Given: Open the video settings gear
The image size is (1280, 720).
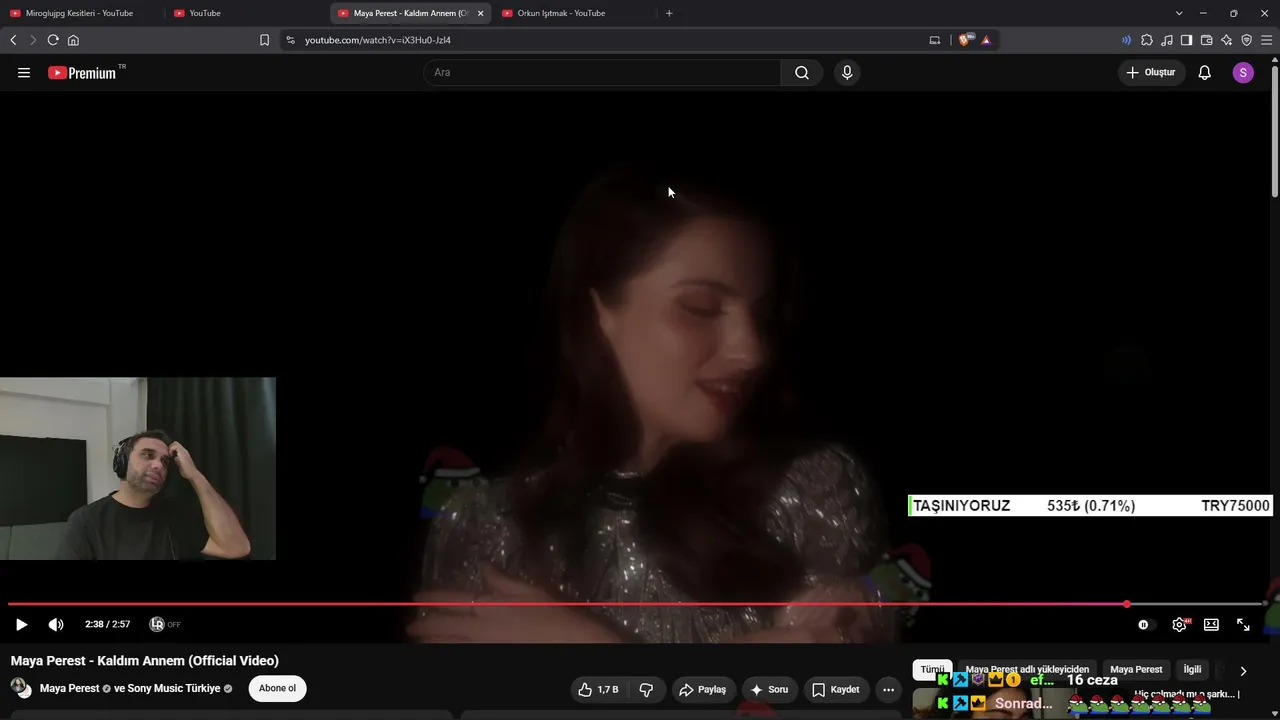Looking at the screenshot, I should (x=1180, y=624).
